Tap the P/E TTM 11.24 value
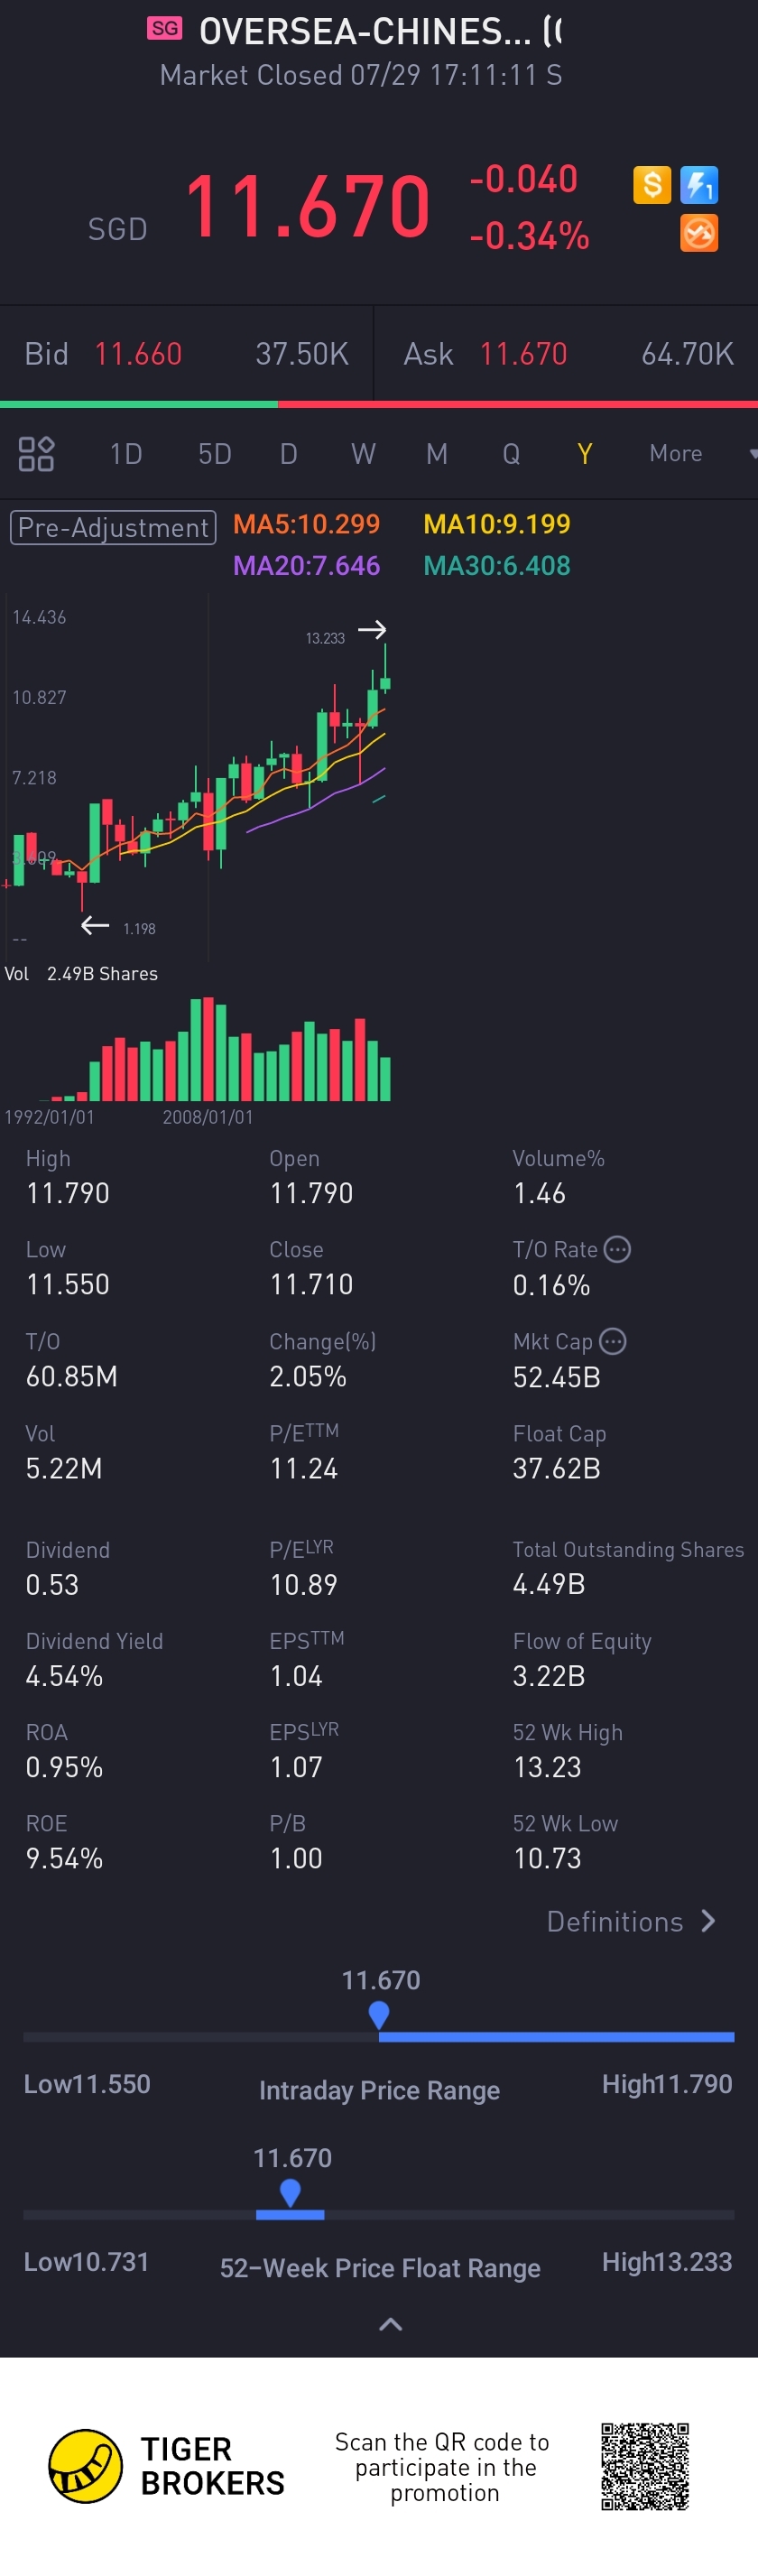The width and height of the screenshot is (758, 2576). 303,1468
